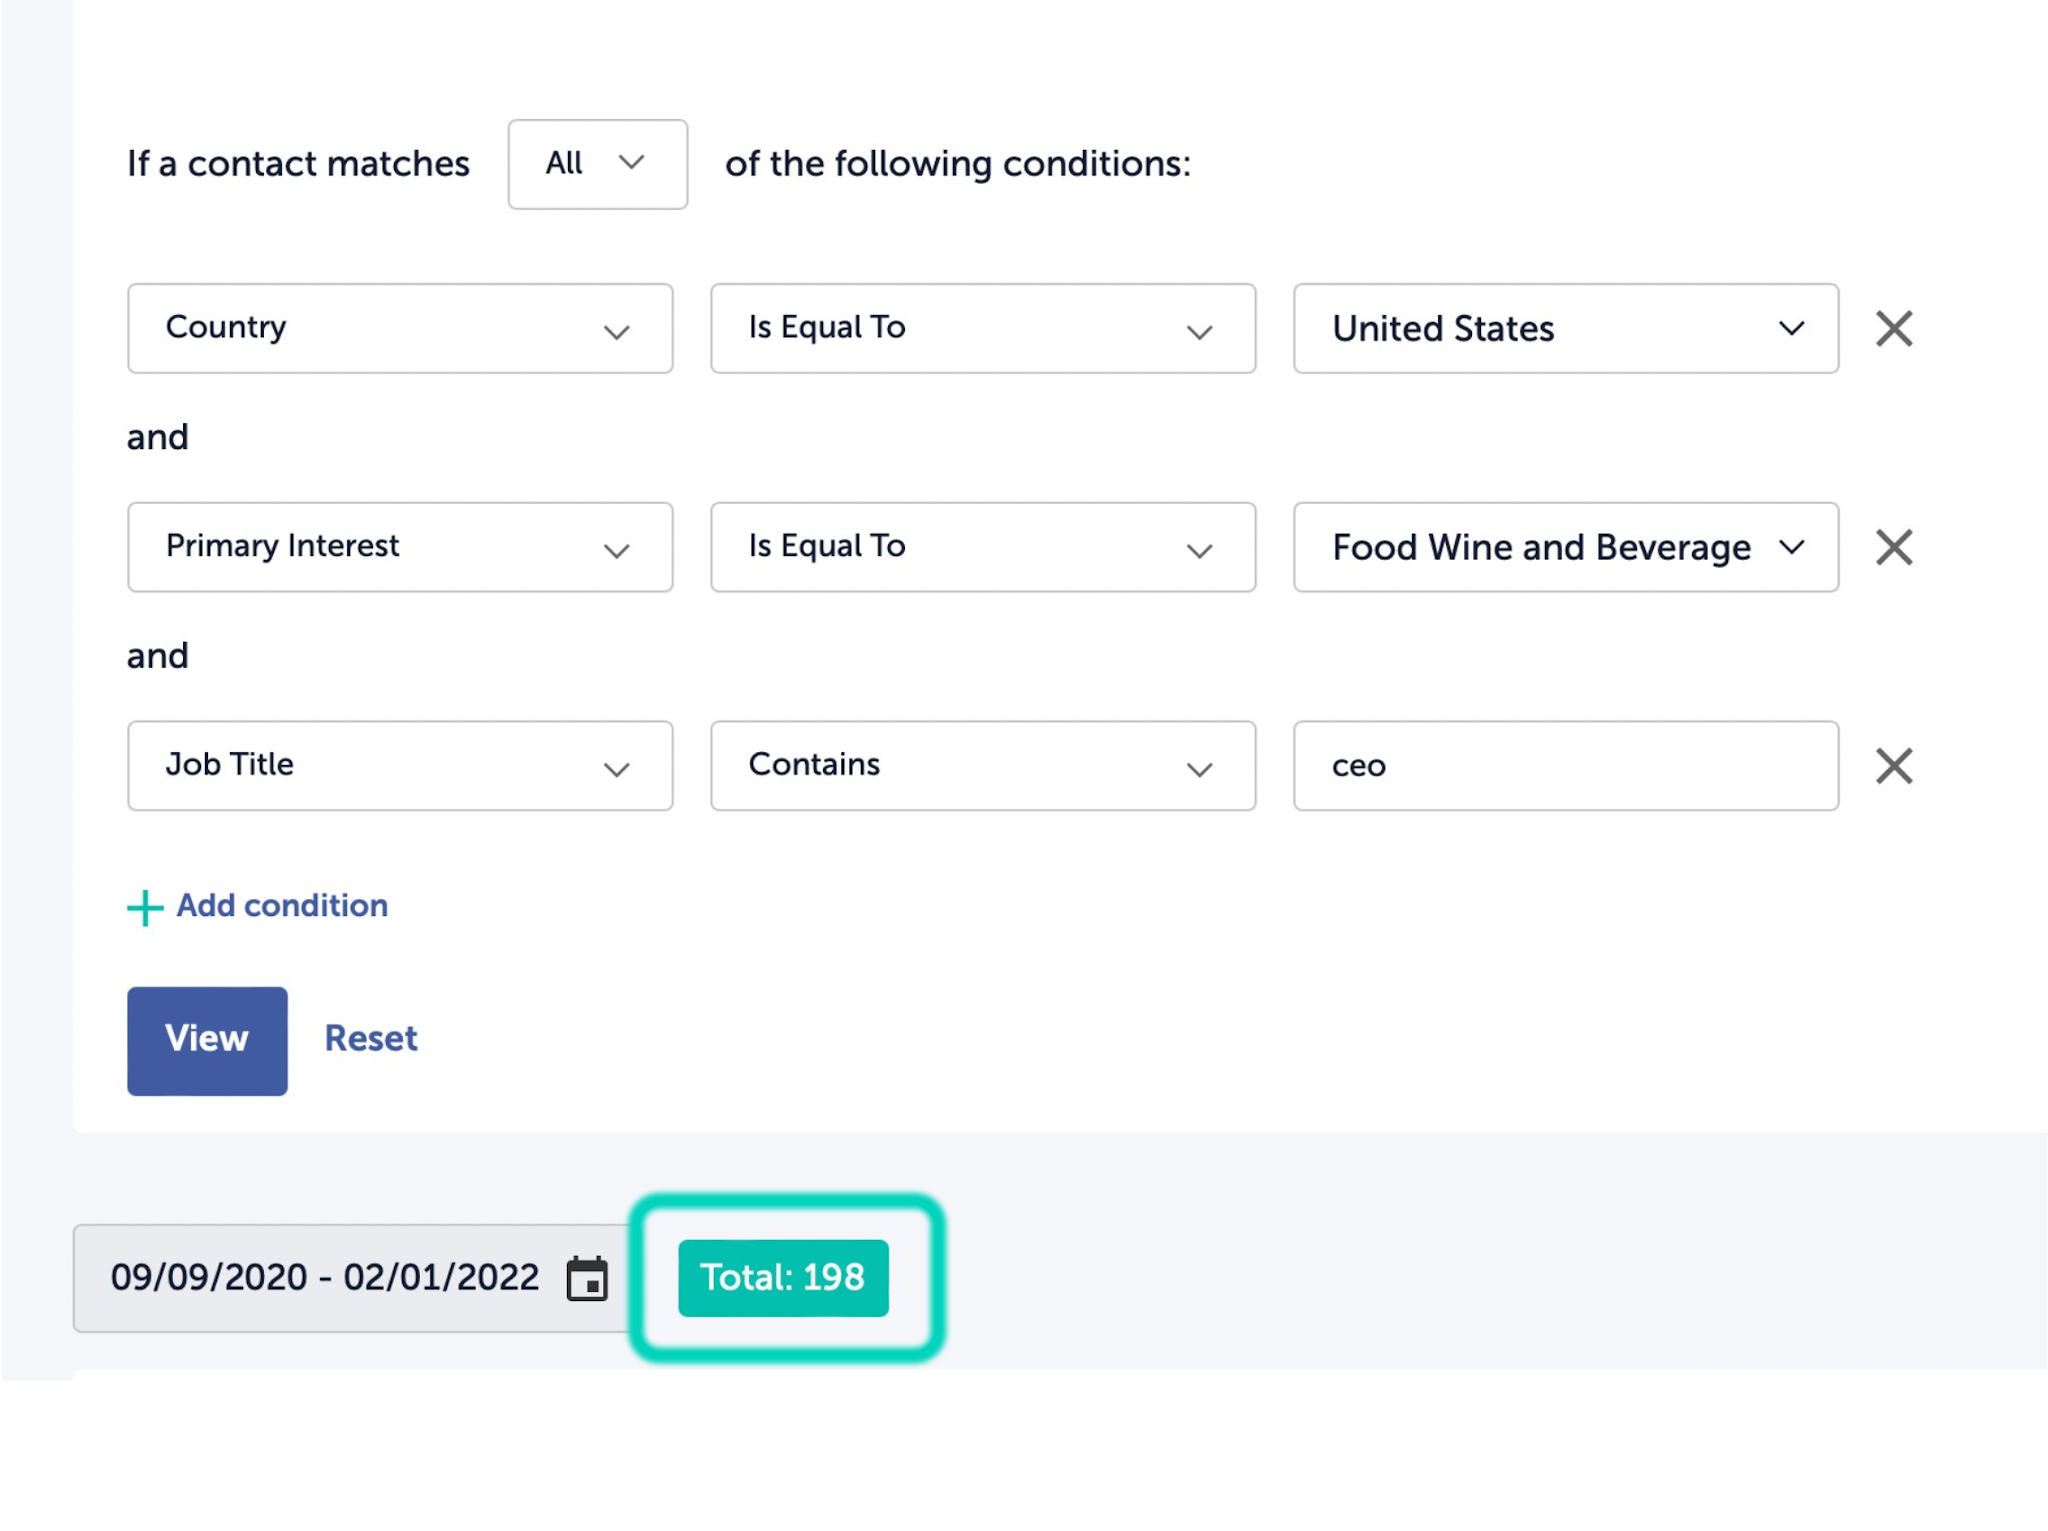
Task: Click the Reset link
Action: point(371,1038)
